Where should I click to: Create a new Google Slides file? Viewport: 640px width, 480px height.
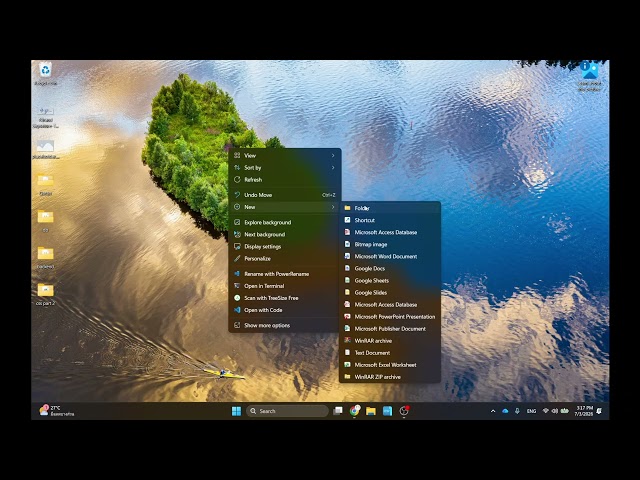pyautogui.click(x=390, y=293)
